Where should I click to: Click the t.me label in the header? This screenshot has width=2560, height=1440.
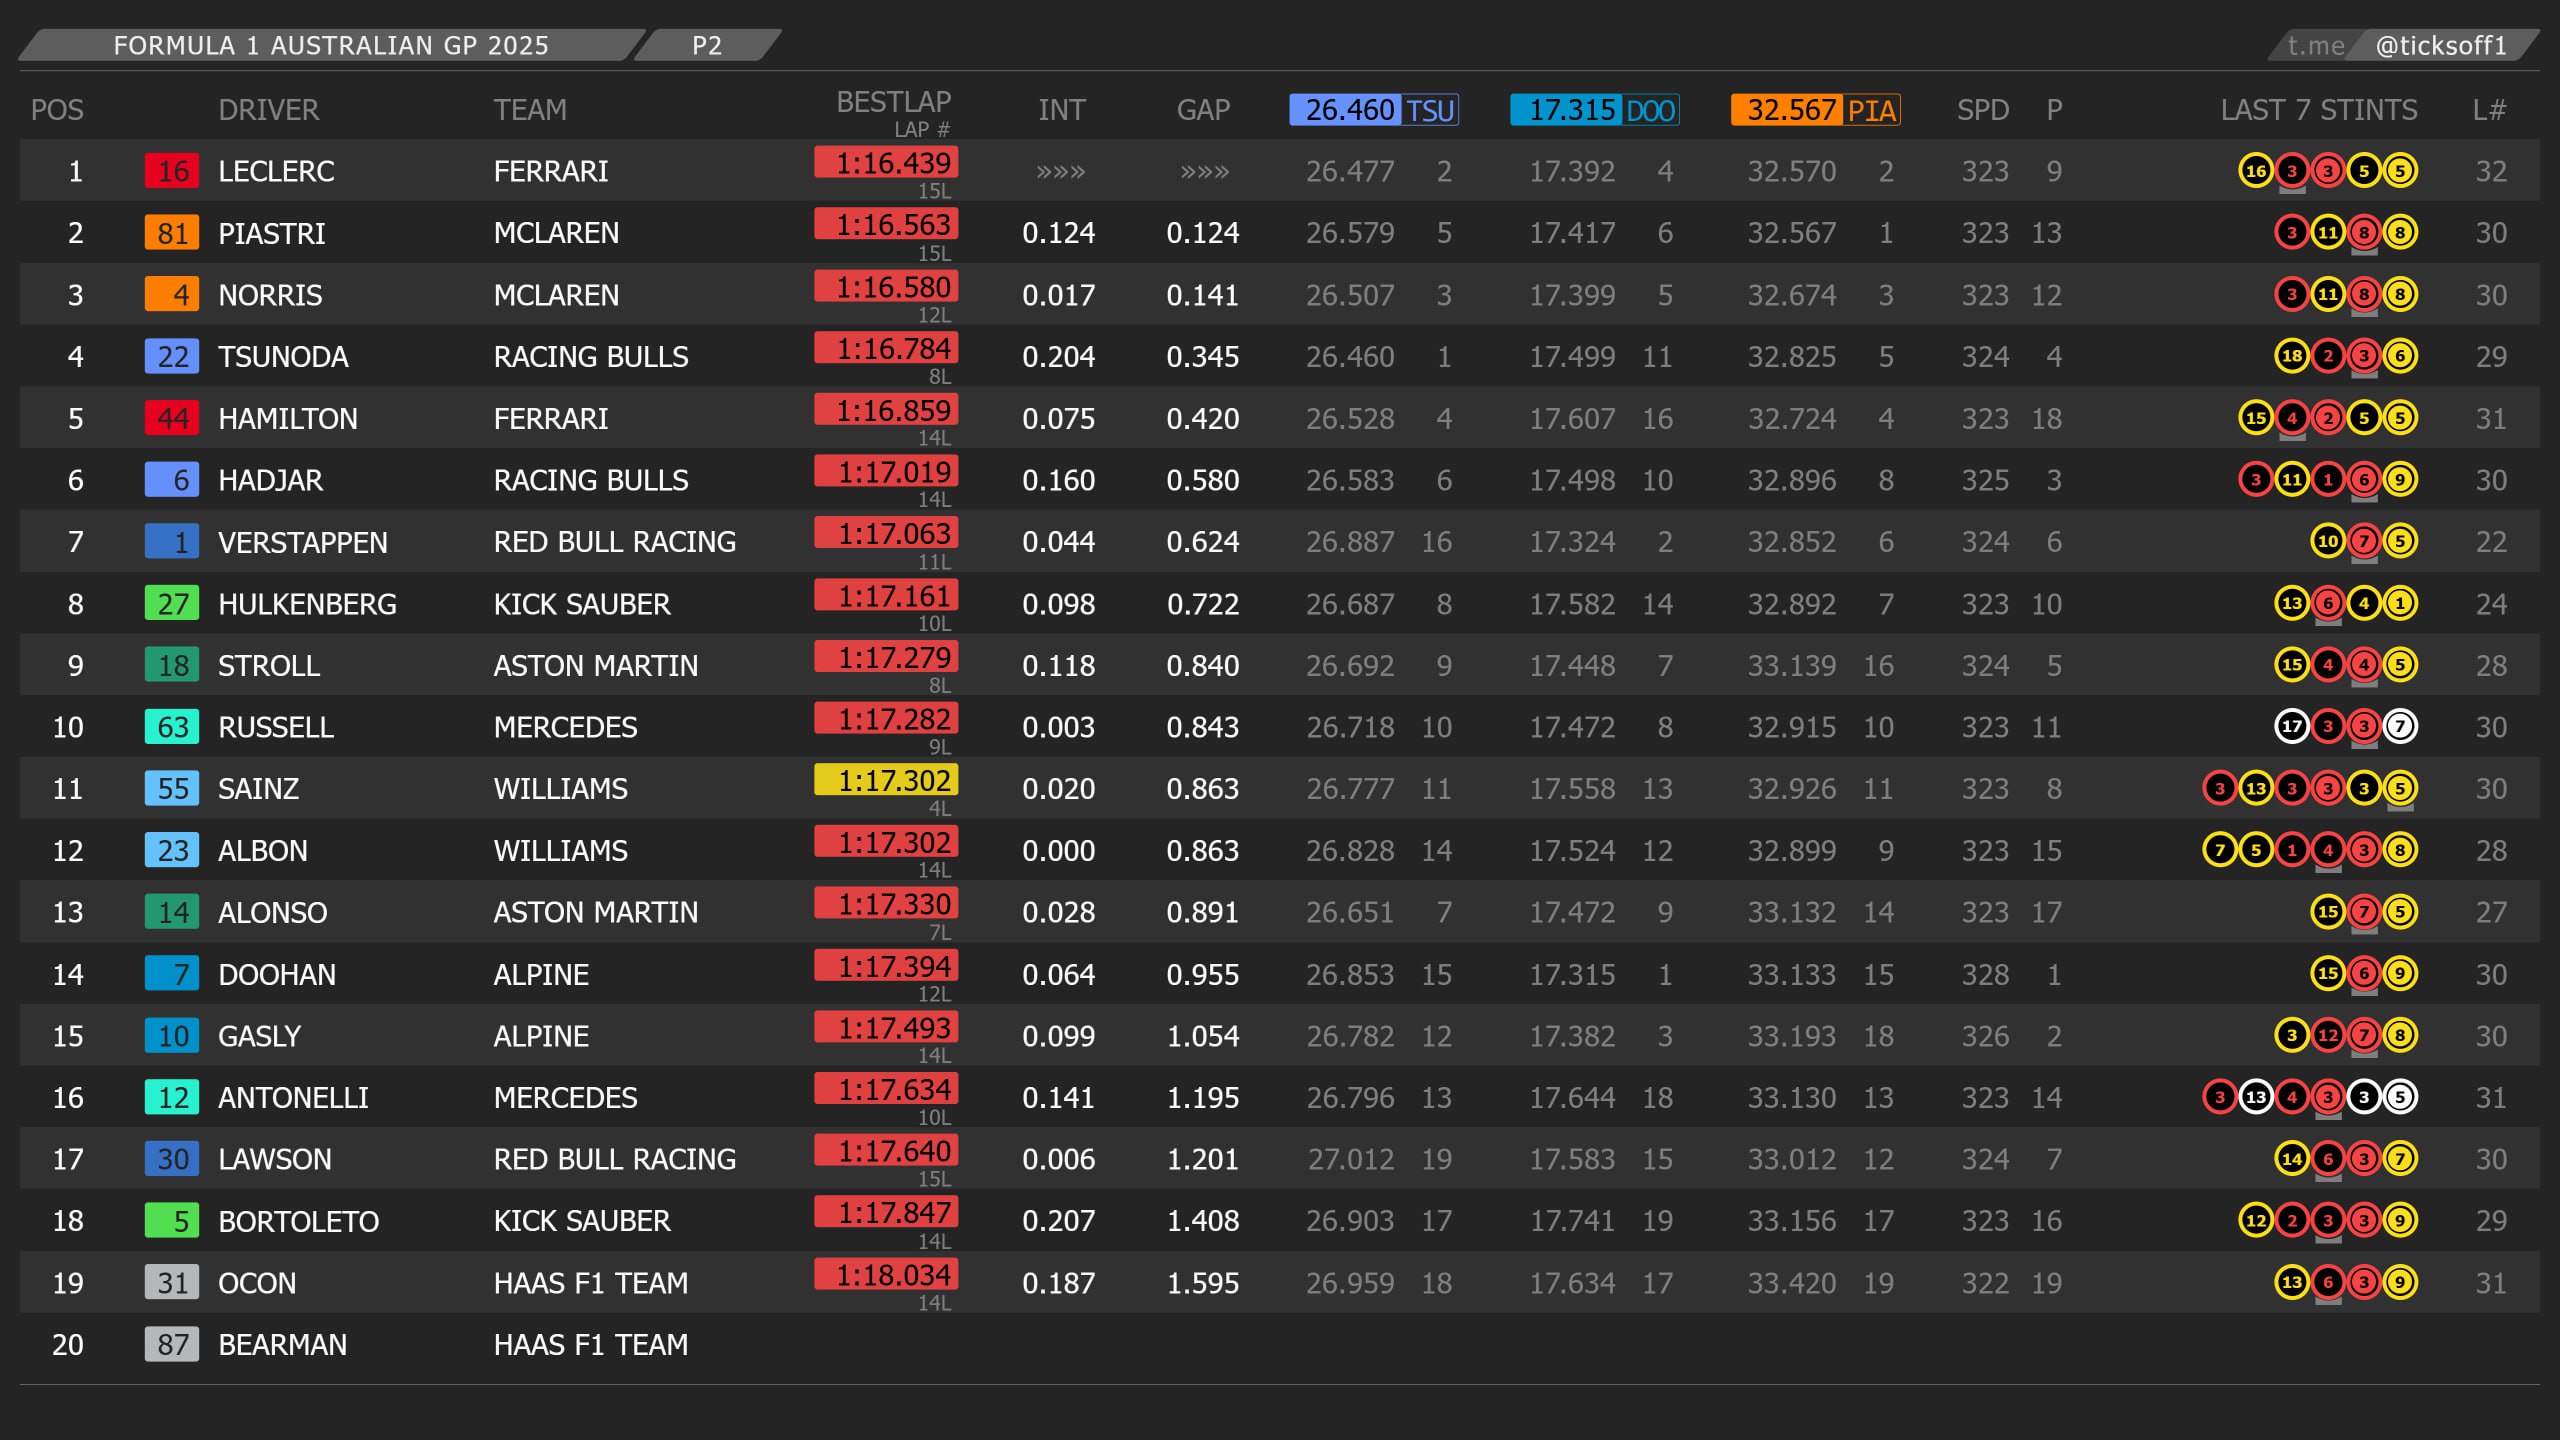[2316, 45]
